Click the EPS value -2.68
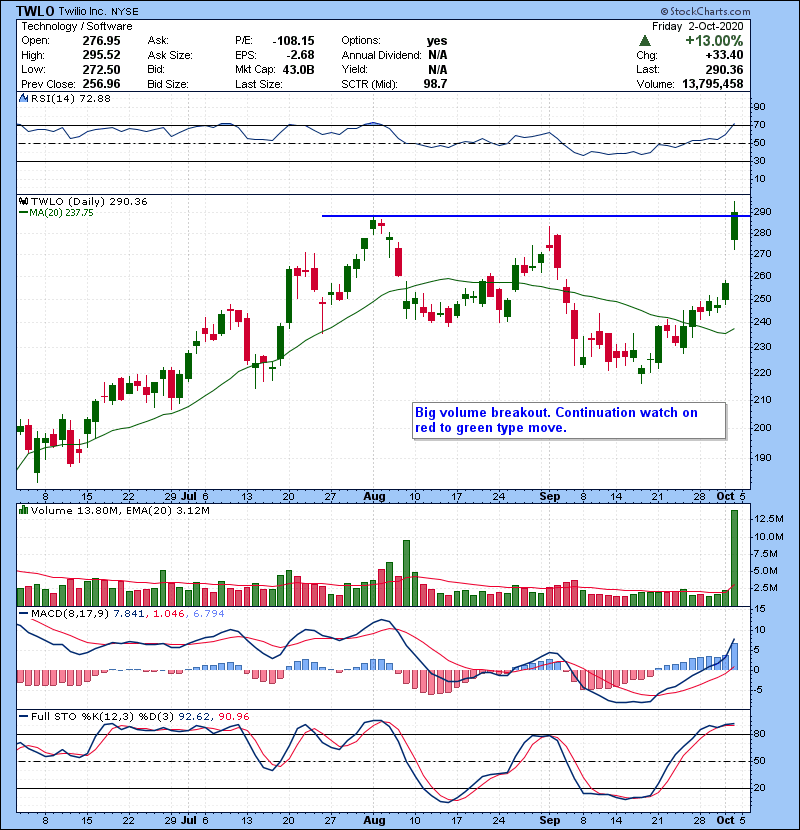The width and height of the screenshot is (800, 830). tap(300, 55)
